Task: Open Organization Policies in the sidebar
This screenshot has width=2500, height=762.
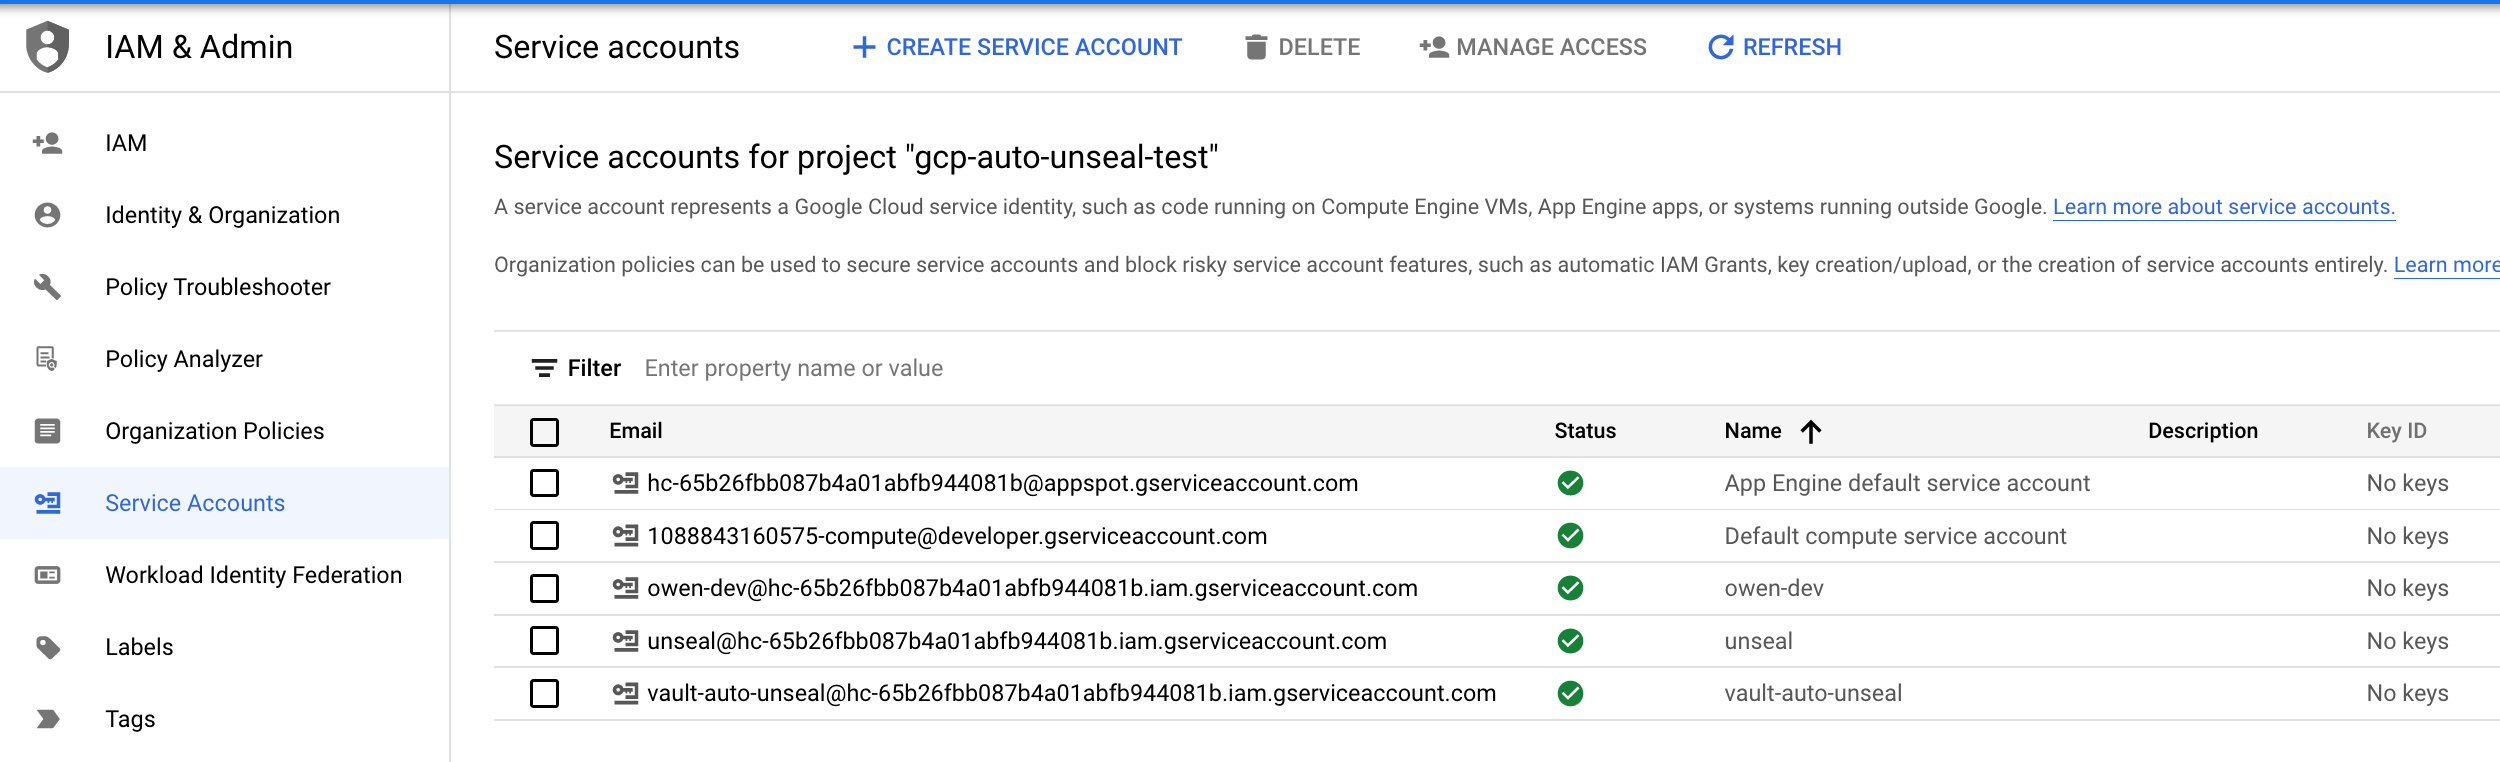Action: coord(214,431)
